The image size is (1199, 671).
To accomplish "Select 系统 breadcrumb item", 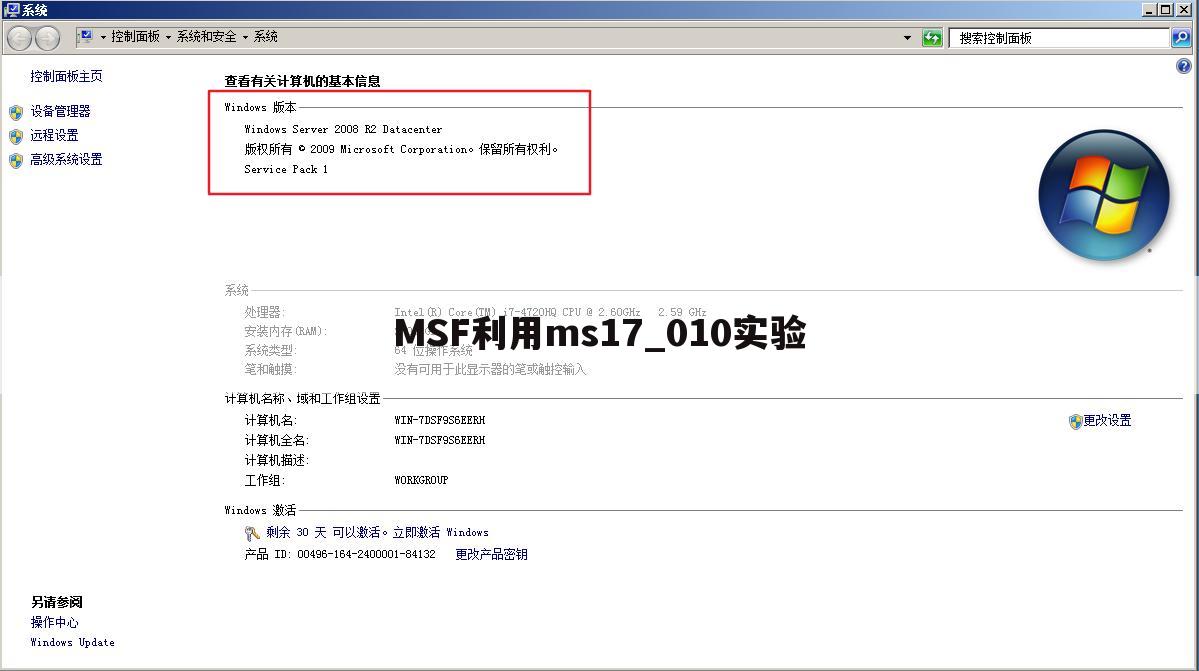I will [265, 37].
